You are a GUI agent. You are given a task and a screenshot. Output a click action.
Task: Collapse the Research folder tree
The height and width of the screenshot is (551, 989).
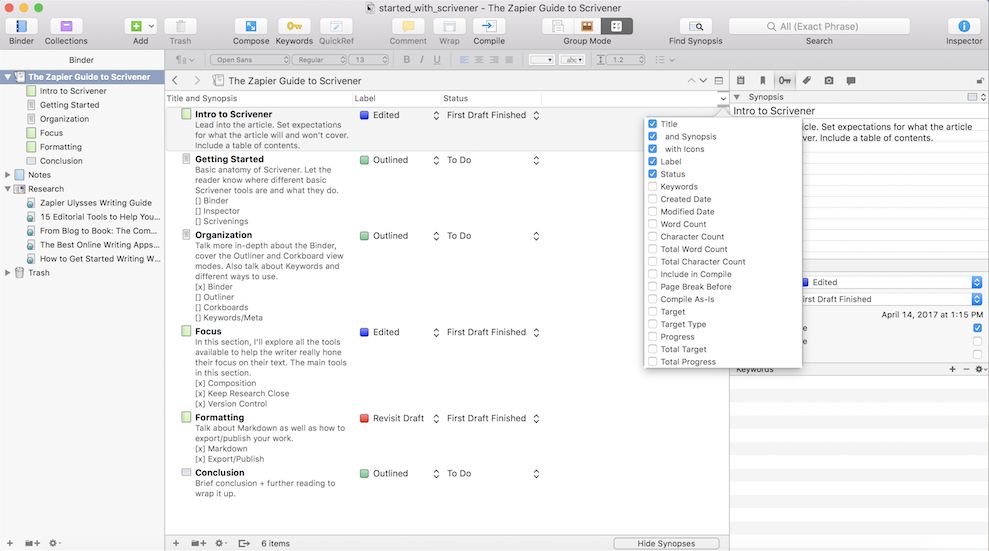click(9, 189)
